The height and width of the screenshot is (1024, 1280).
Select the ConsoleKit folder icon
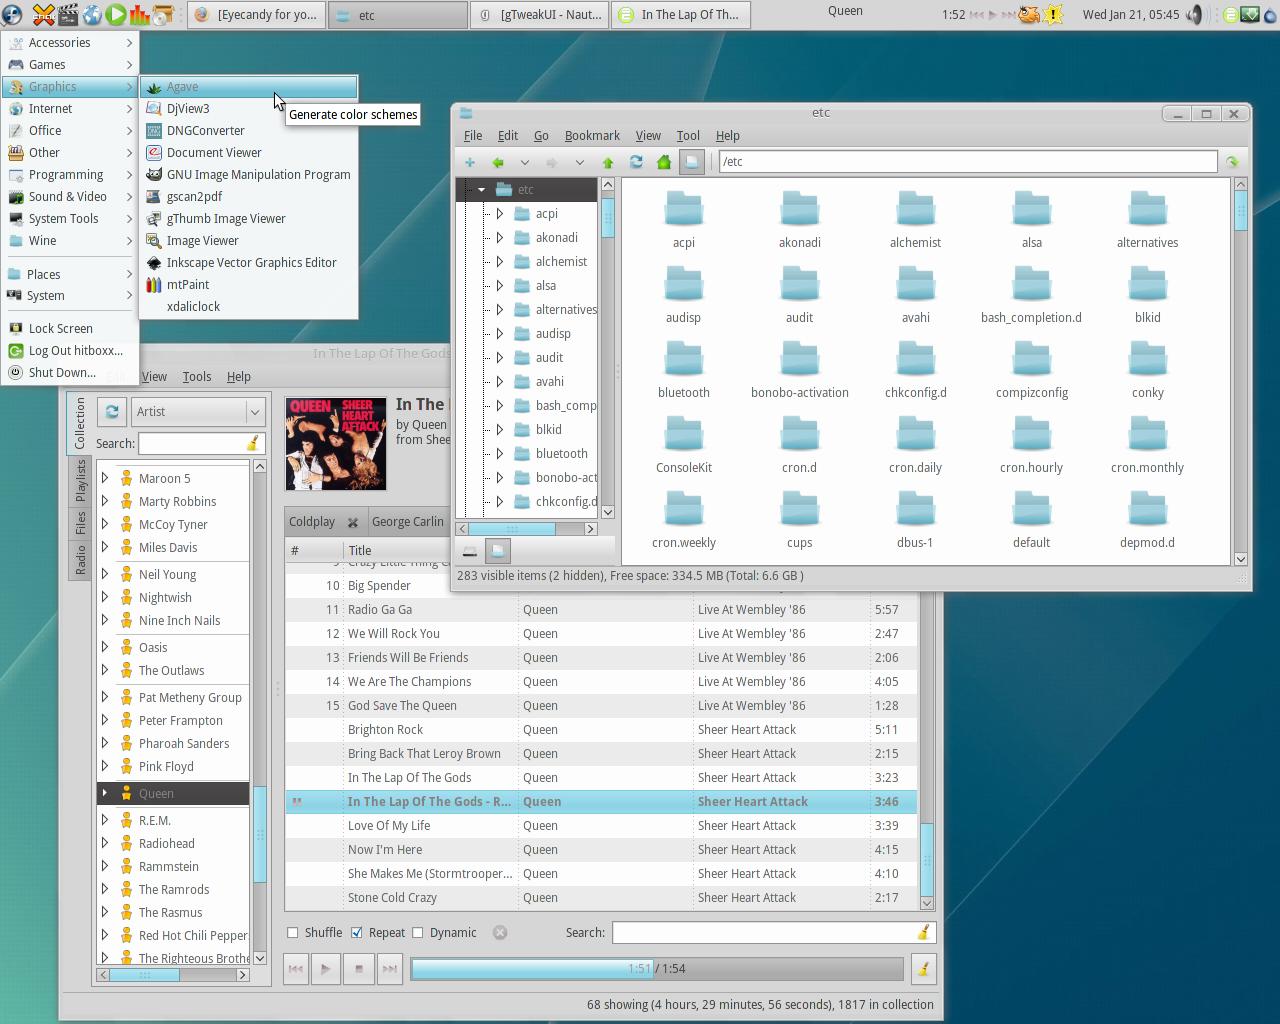point(684,444)
